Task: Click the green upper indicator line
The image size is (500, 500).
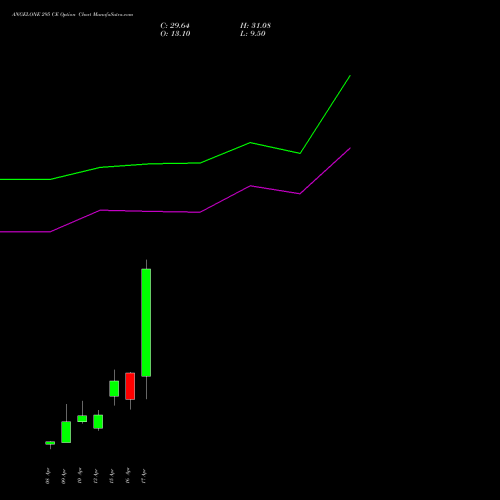Action: tap(200, 163)
